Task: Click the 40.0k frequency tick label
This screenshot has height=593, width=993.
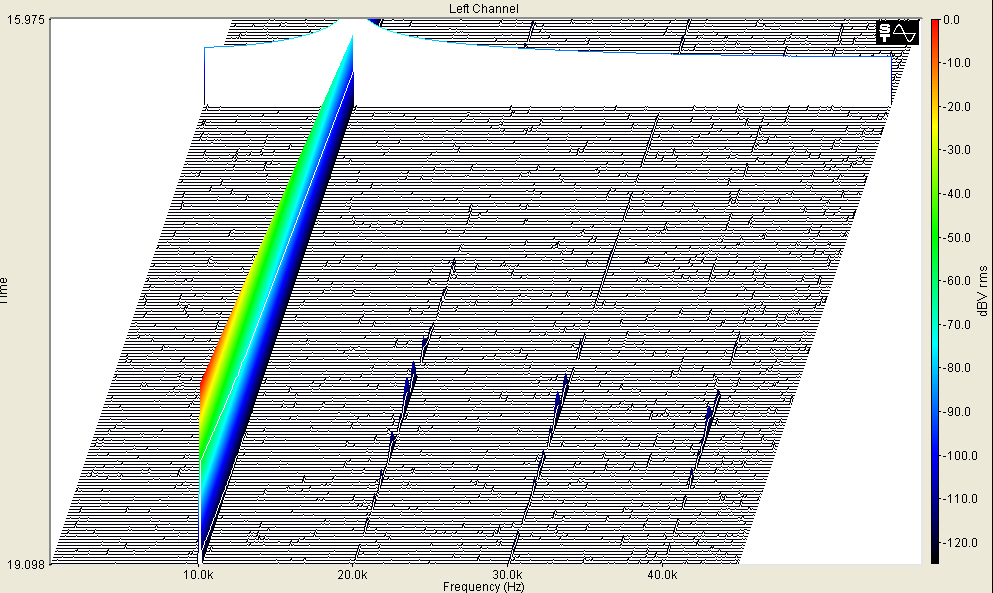Action: pyautogui.click(x=662, y=575)
